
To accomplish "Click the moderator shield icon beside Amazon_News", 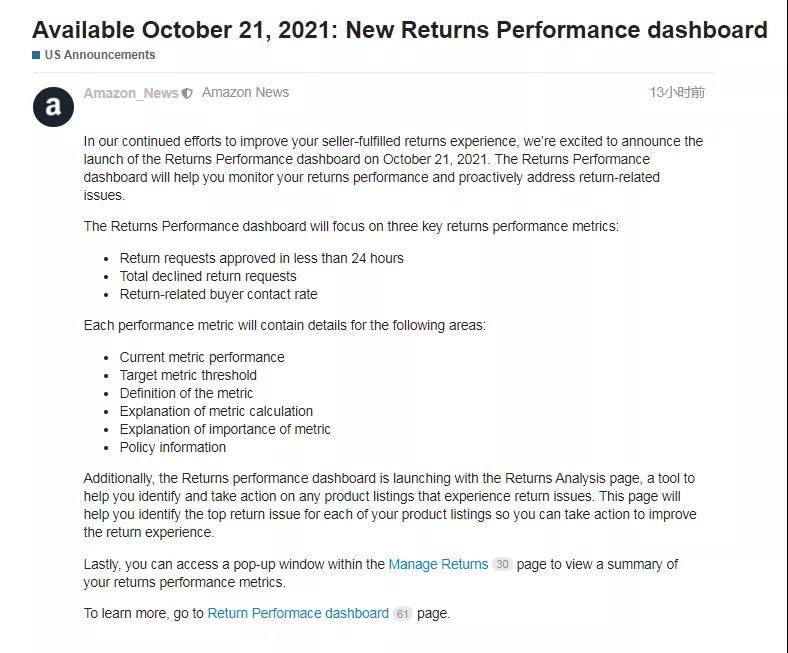I will coord(187,94).
